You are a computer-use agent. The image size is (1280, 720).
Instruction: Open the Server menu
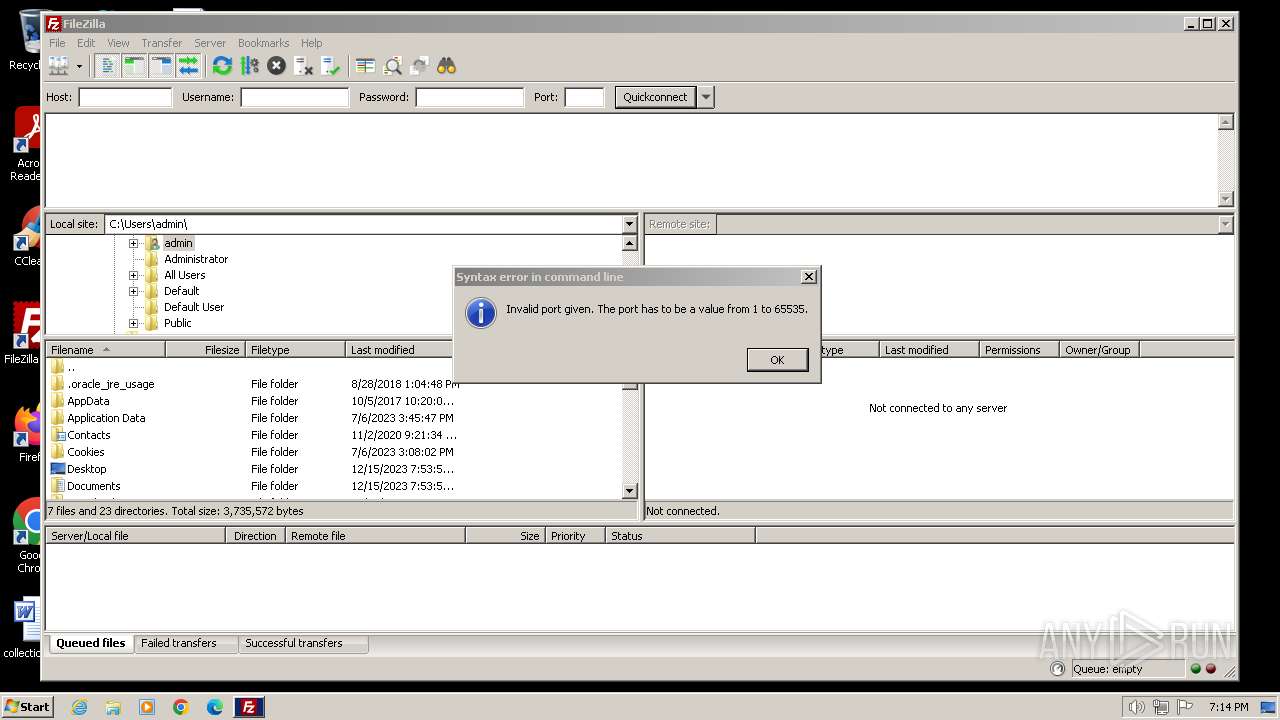pos(210,43)
